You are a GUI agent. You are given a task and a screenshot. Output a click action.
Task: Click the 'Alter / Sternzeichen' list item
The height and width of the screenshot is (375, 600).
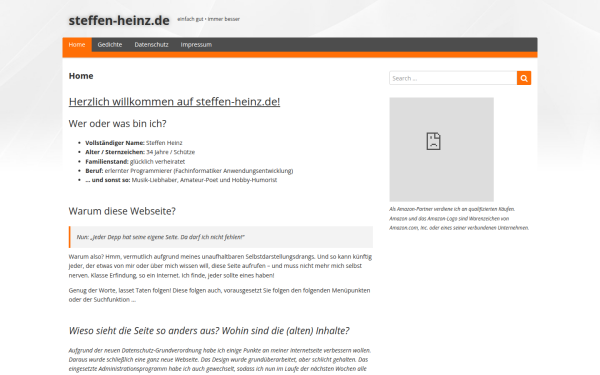[x=140, y=152]
